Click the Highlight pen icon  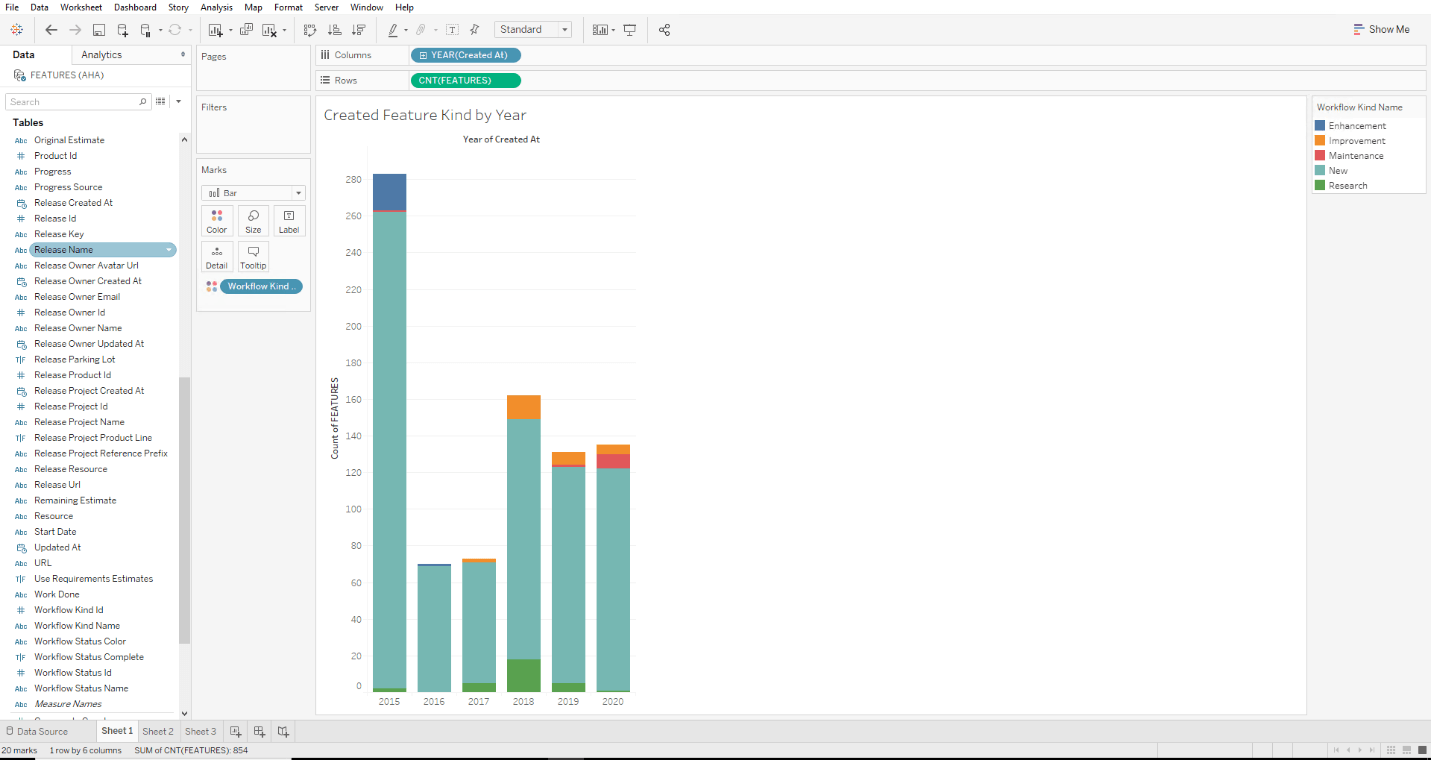pyautogui.click(x=394, y=30)
